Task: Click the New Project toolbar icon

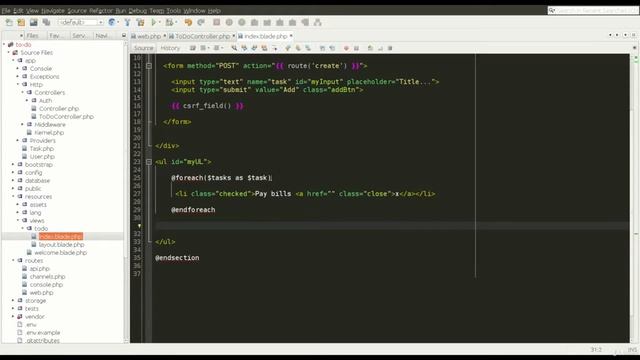Action: click(21, 22)
